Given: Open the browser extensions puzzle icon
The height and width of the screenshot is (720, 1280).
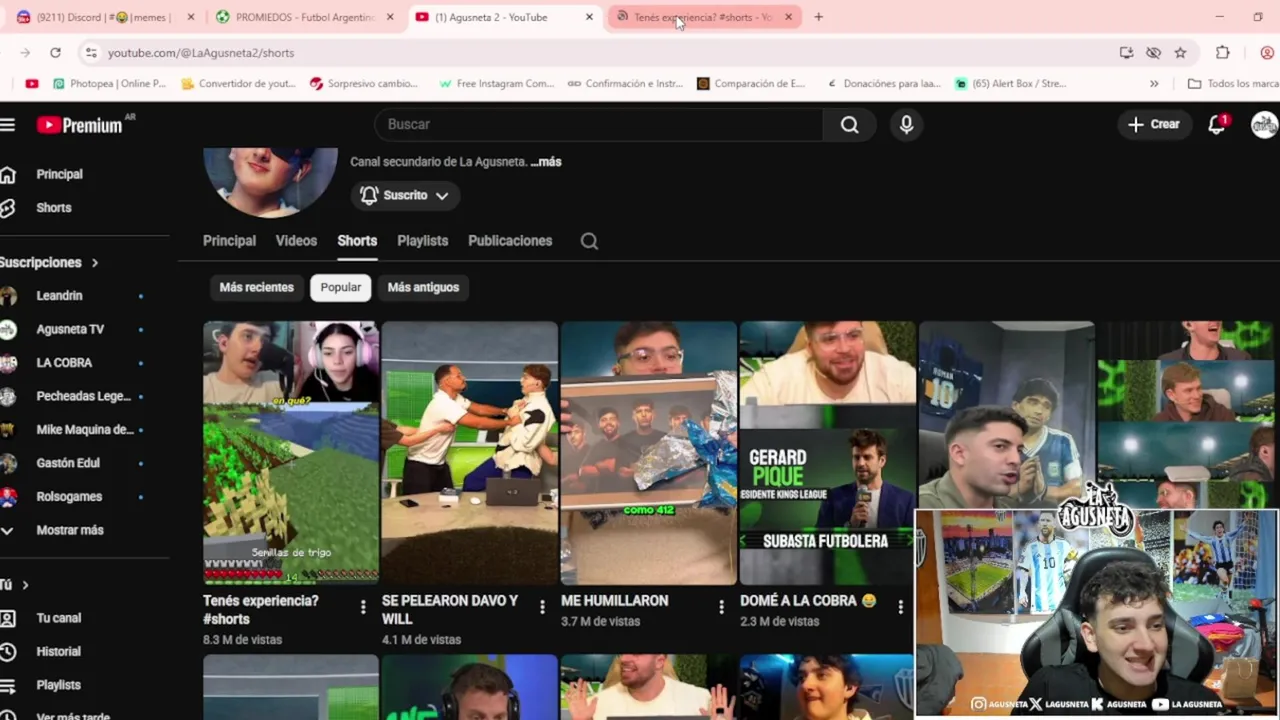Looking at the screenshot, I should (x=1223, y=52).
